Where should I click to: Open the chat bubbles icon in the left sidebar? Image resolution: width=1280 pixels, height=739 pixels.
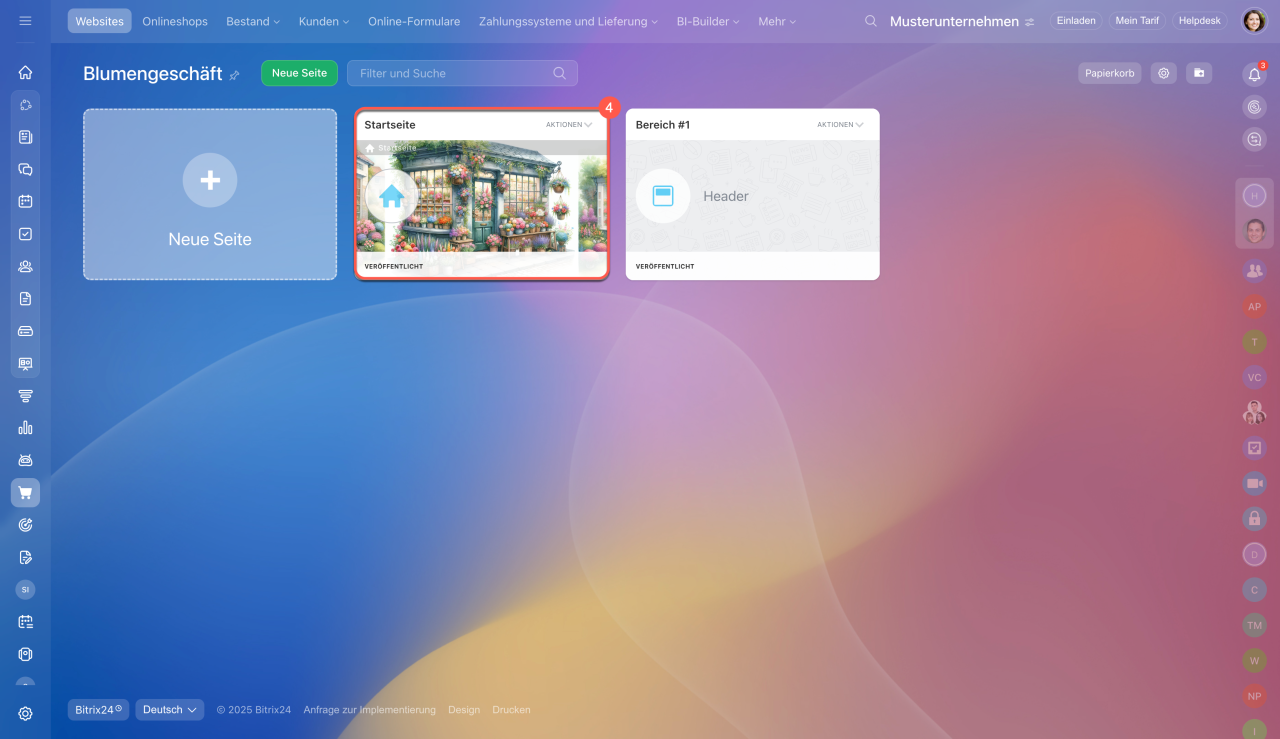(x=25, y=169)
